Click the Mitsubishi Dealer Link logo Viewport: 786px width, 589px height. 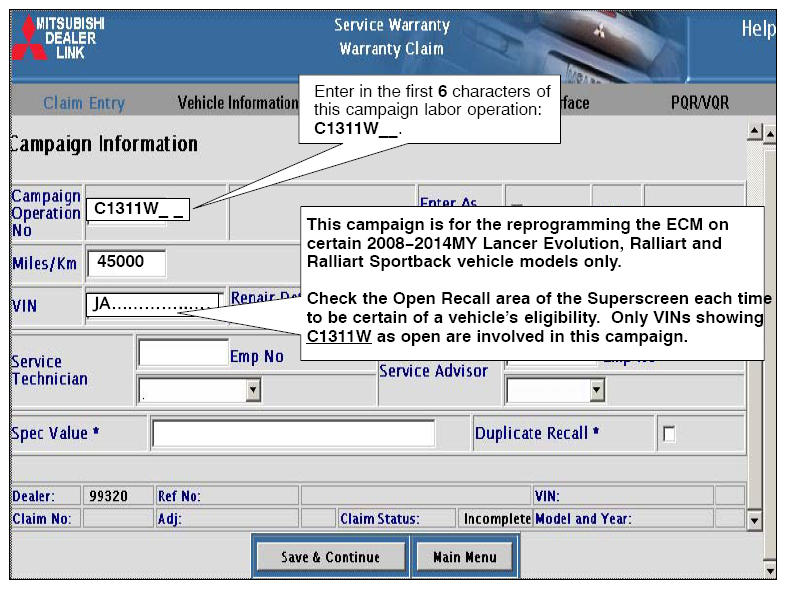[58, 38]
